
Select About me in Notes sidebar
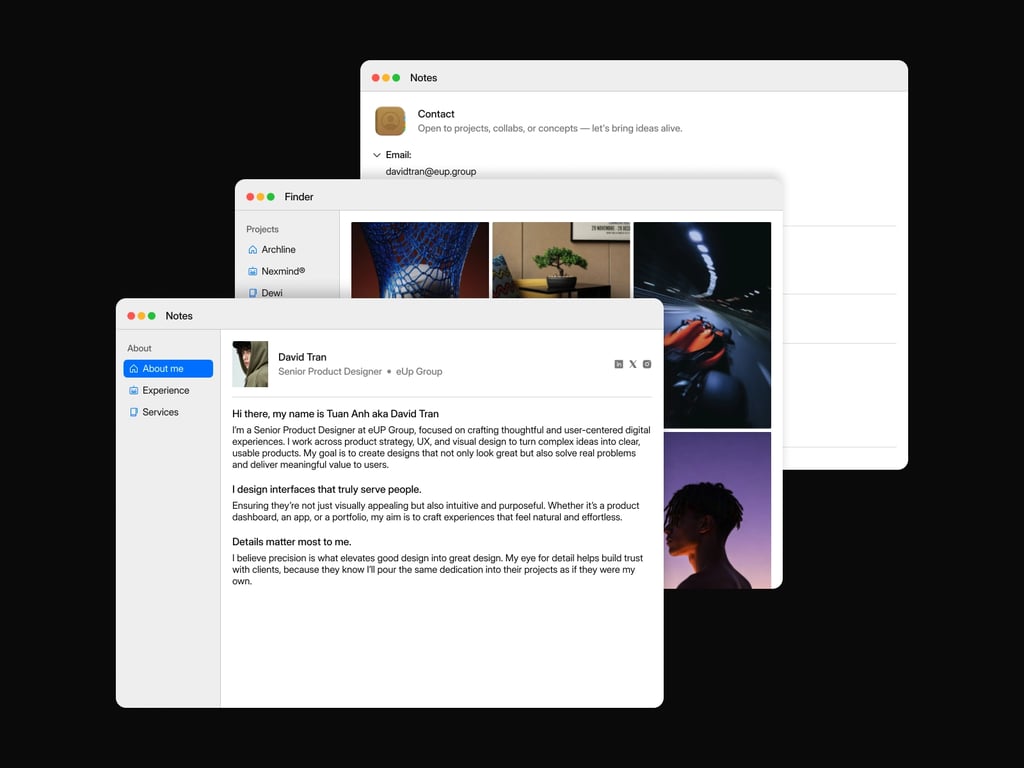(x=168, y=368)
